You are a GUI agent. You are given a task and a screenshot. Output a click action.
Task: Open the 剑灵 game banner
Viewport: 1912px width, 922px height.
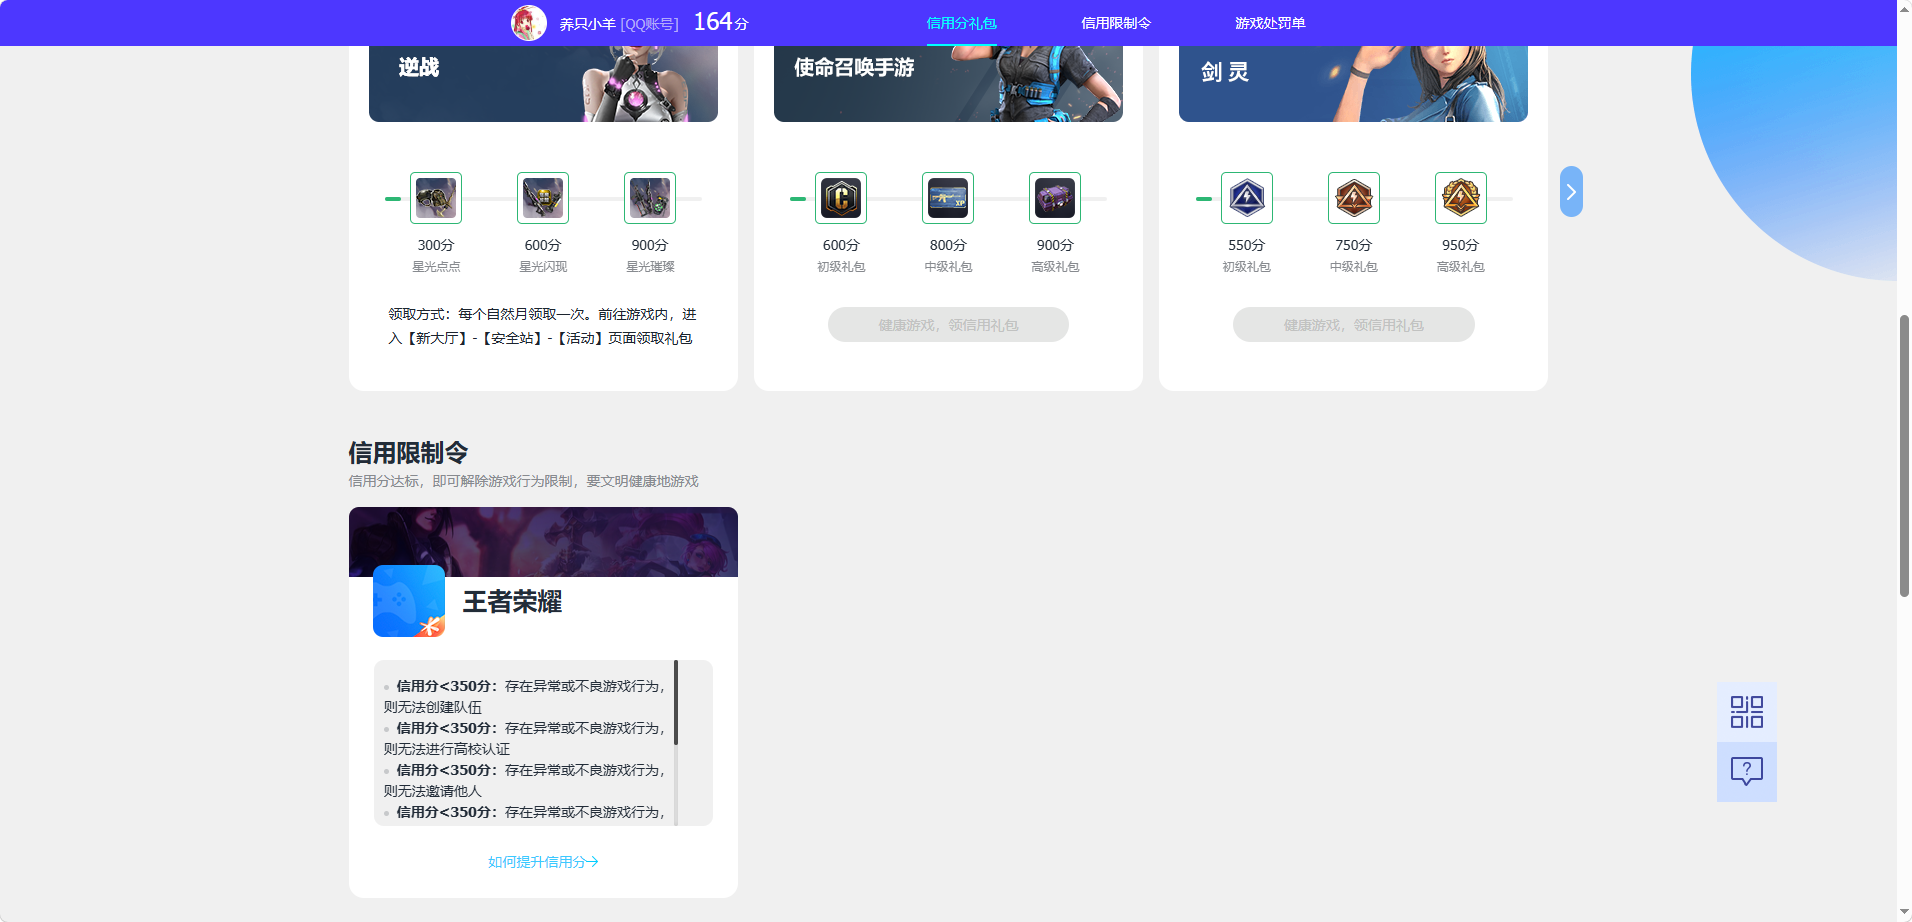click(1353, 84)
